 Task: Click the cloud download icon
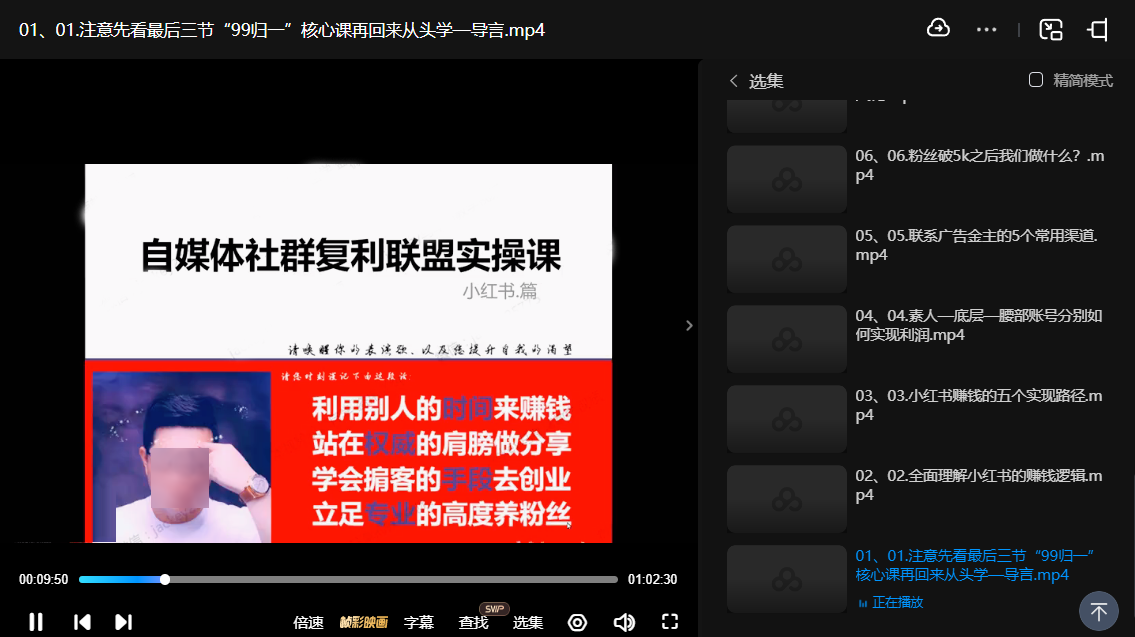tap(938, 29)
